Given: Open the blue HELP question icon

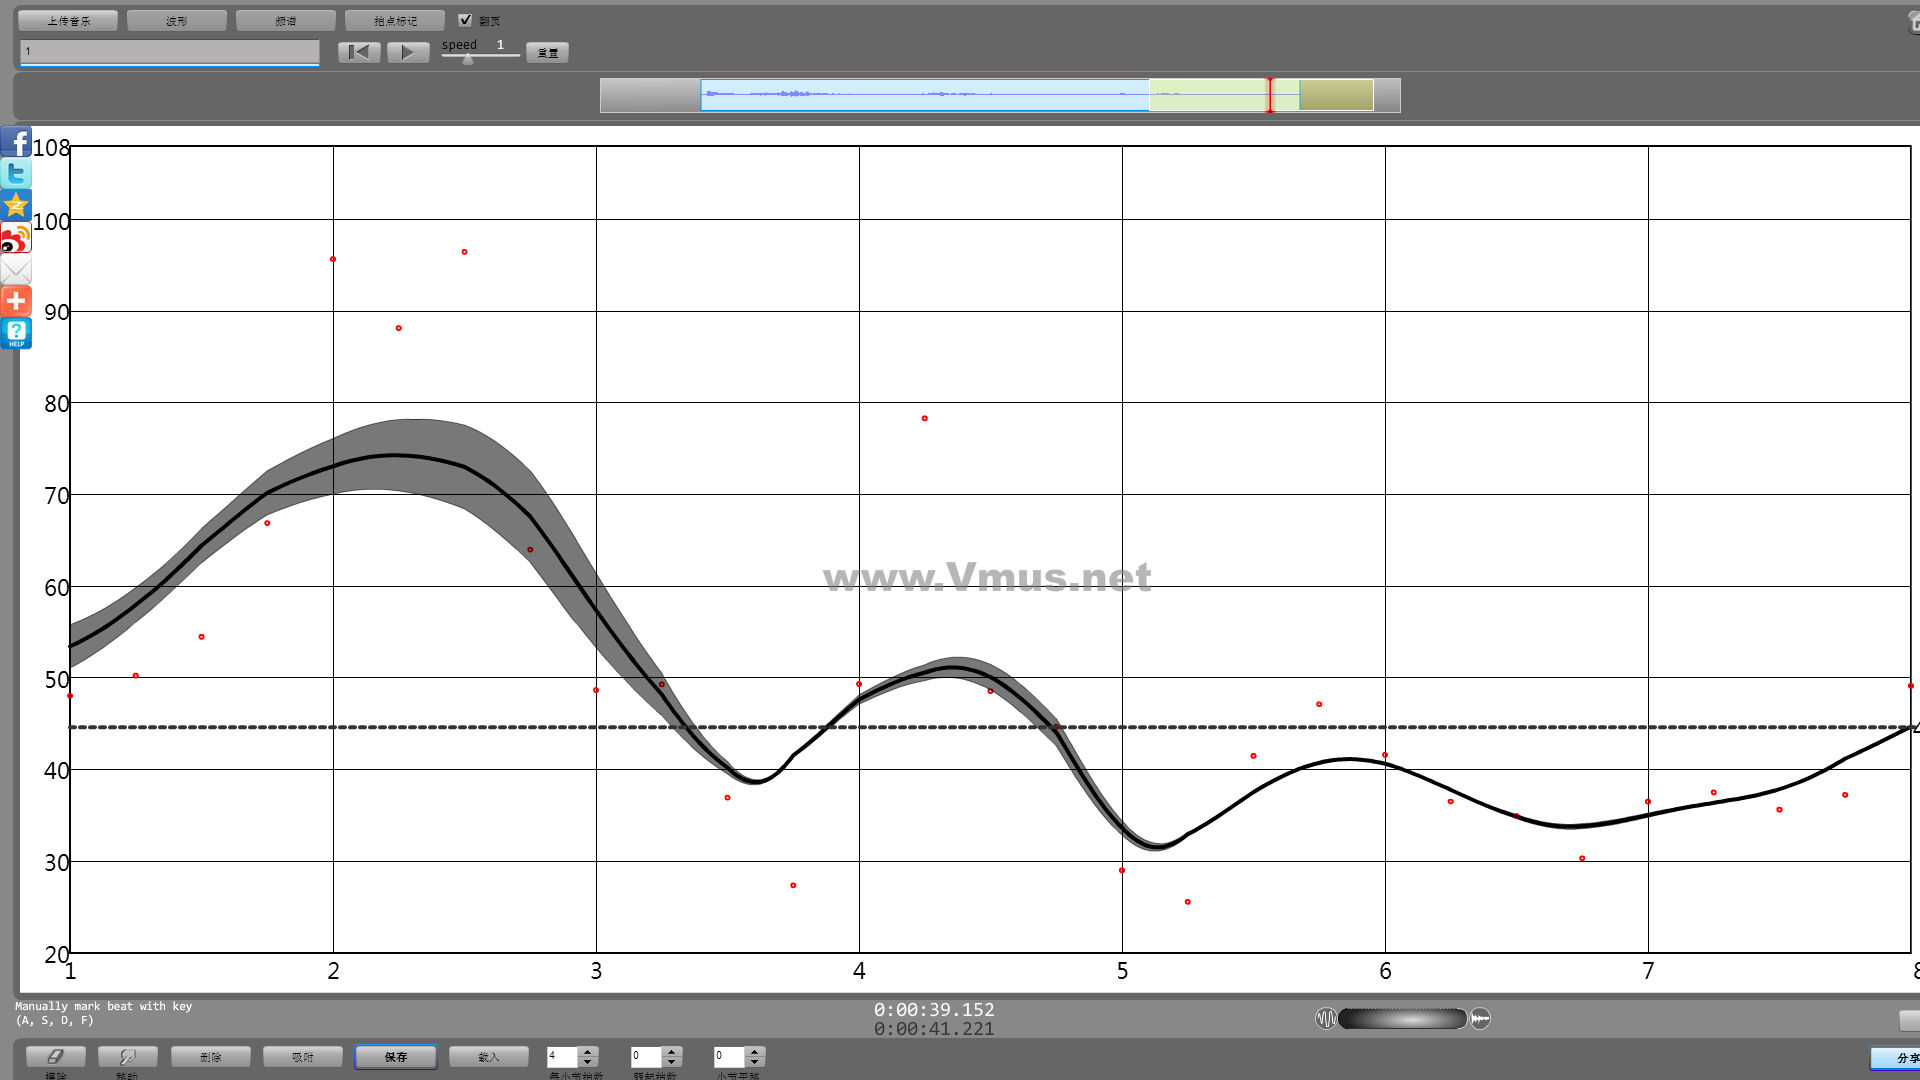Looking at the screenshot, I should point(16,333).
